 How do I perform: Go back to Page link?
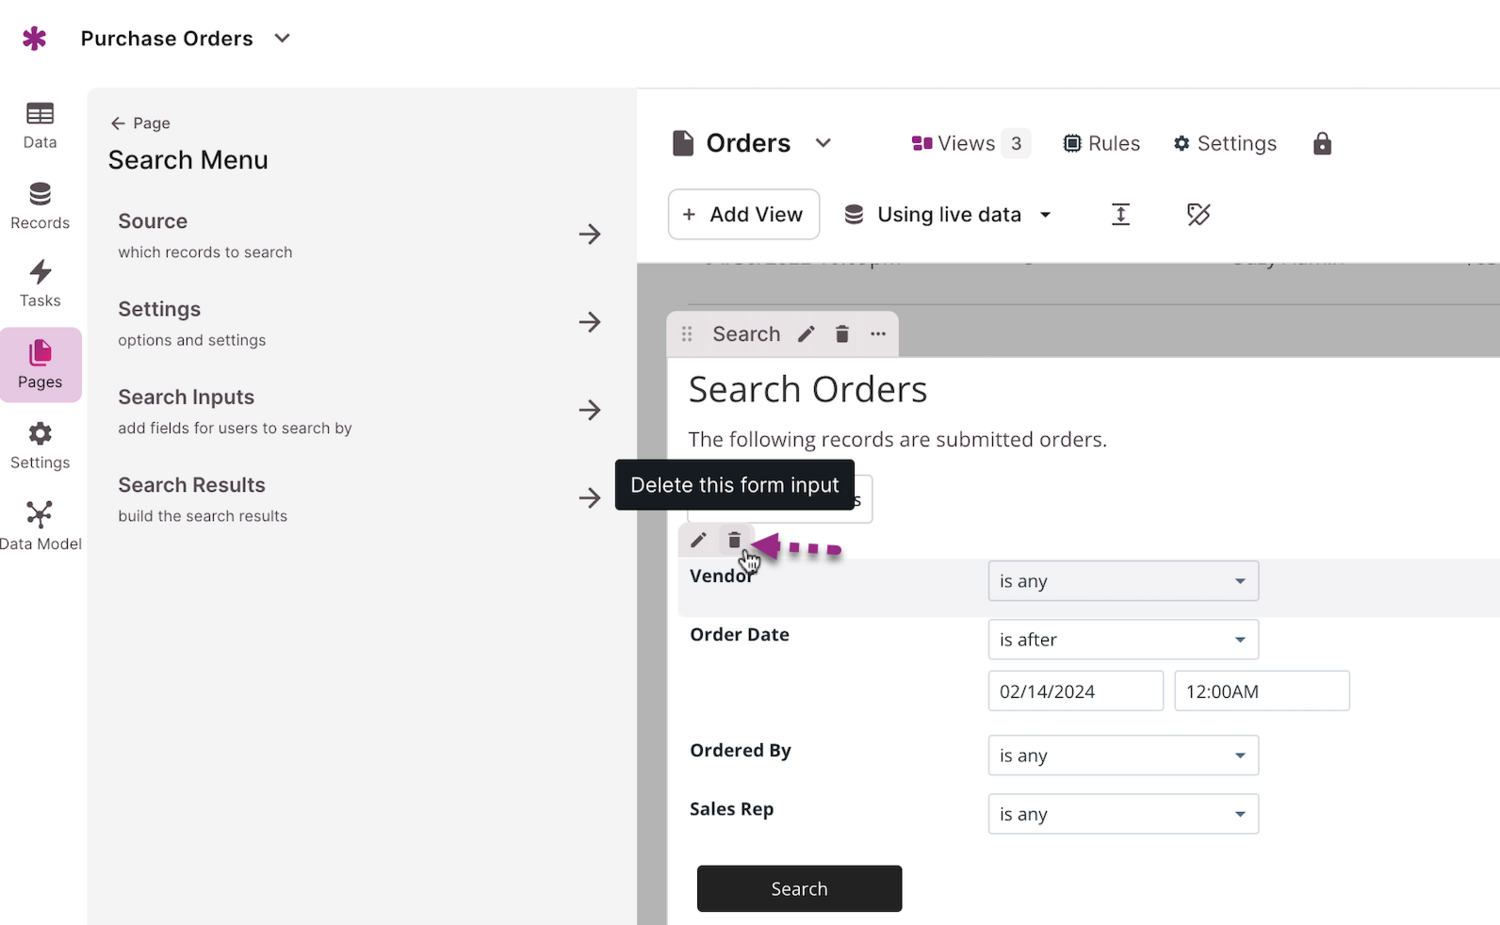[x=140, y=123]
